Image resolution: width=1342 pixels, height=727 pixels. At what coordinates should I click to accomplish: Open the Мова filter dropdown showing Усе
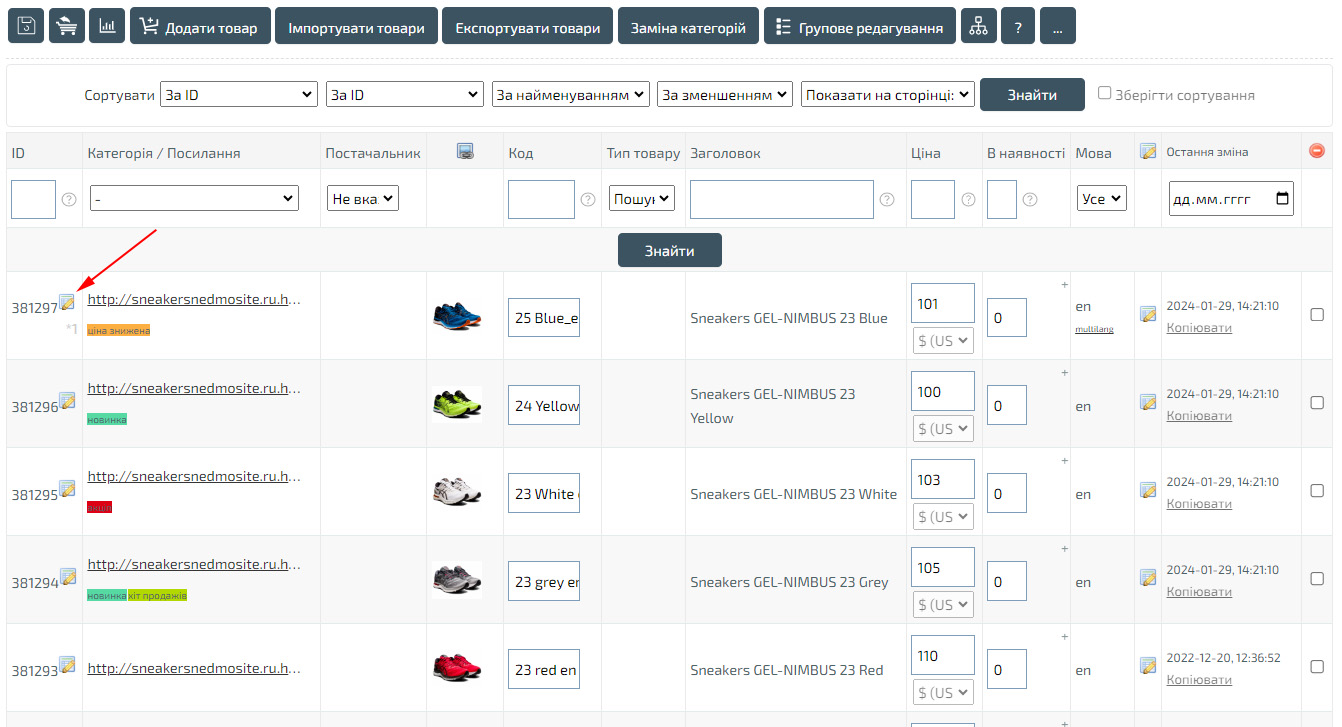click(1101, 198)
